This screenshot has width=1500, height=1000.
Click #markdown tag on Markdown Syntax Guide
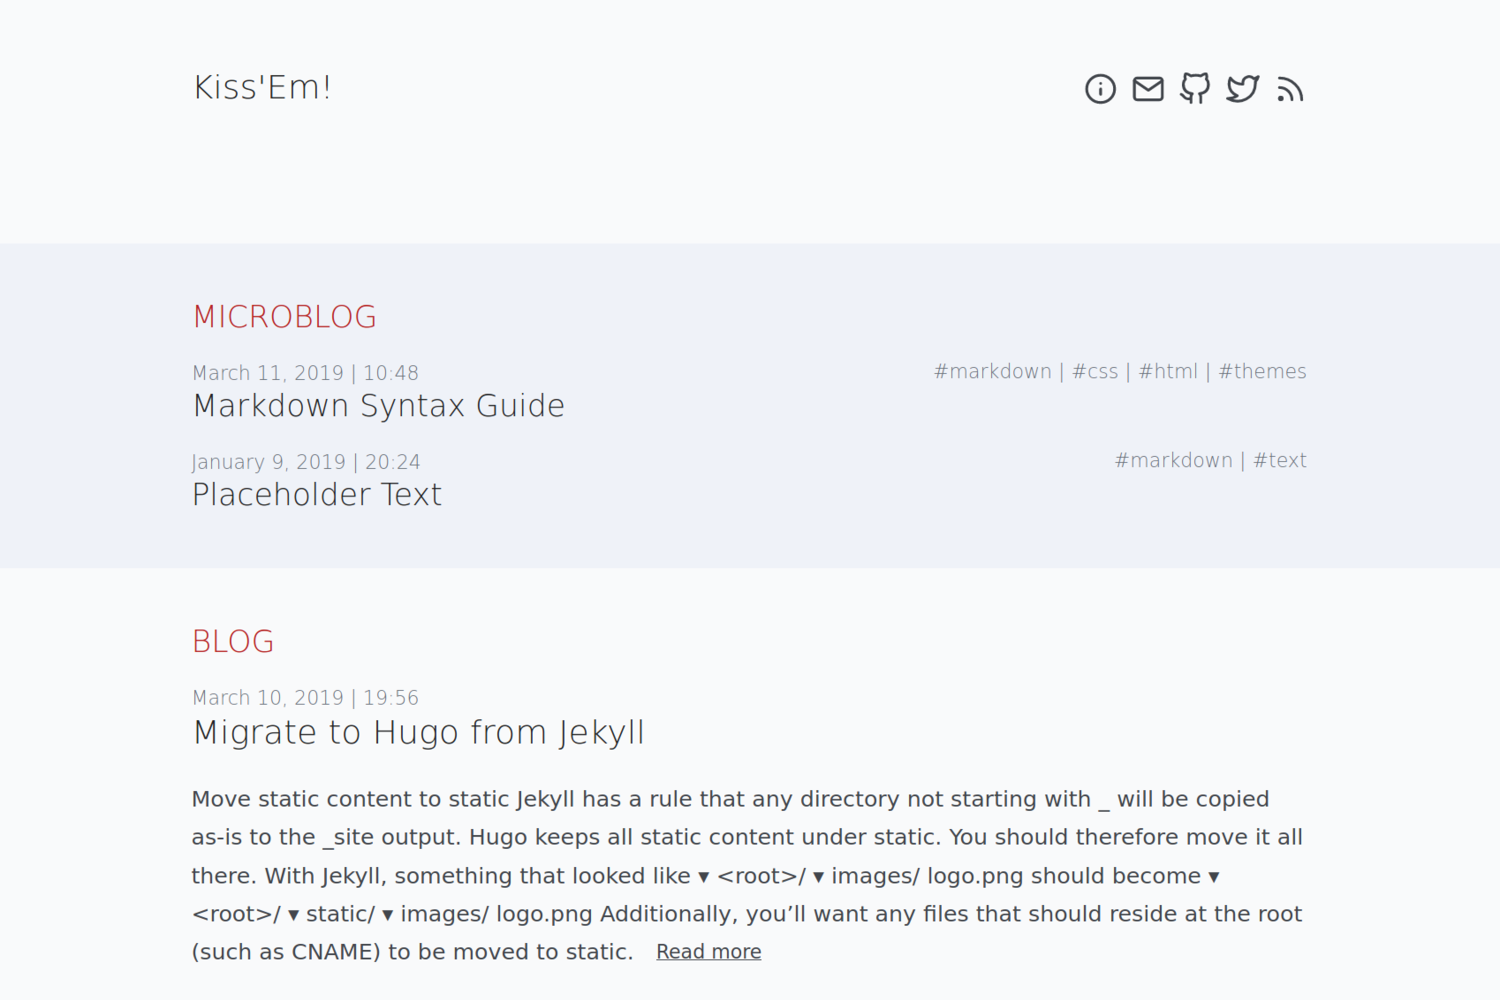pyautogui.click(x=993, y=372)
